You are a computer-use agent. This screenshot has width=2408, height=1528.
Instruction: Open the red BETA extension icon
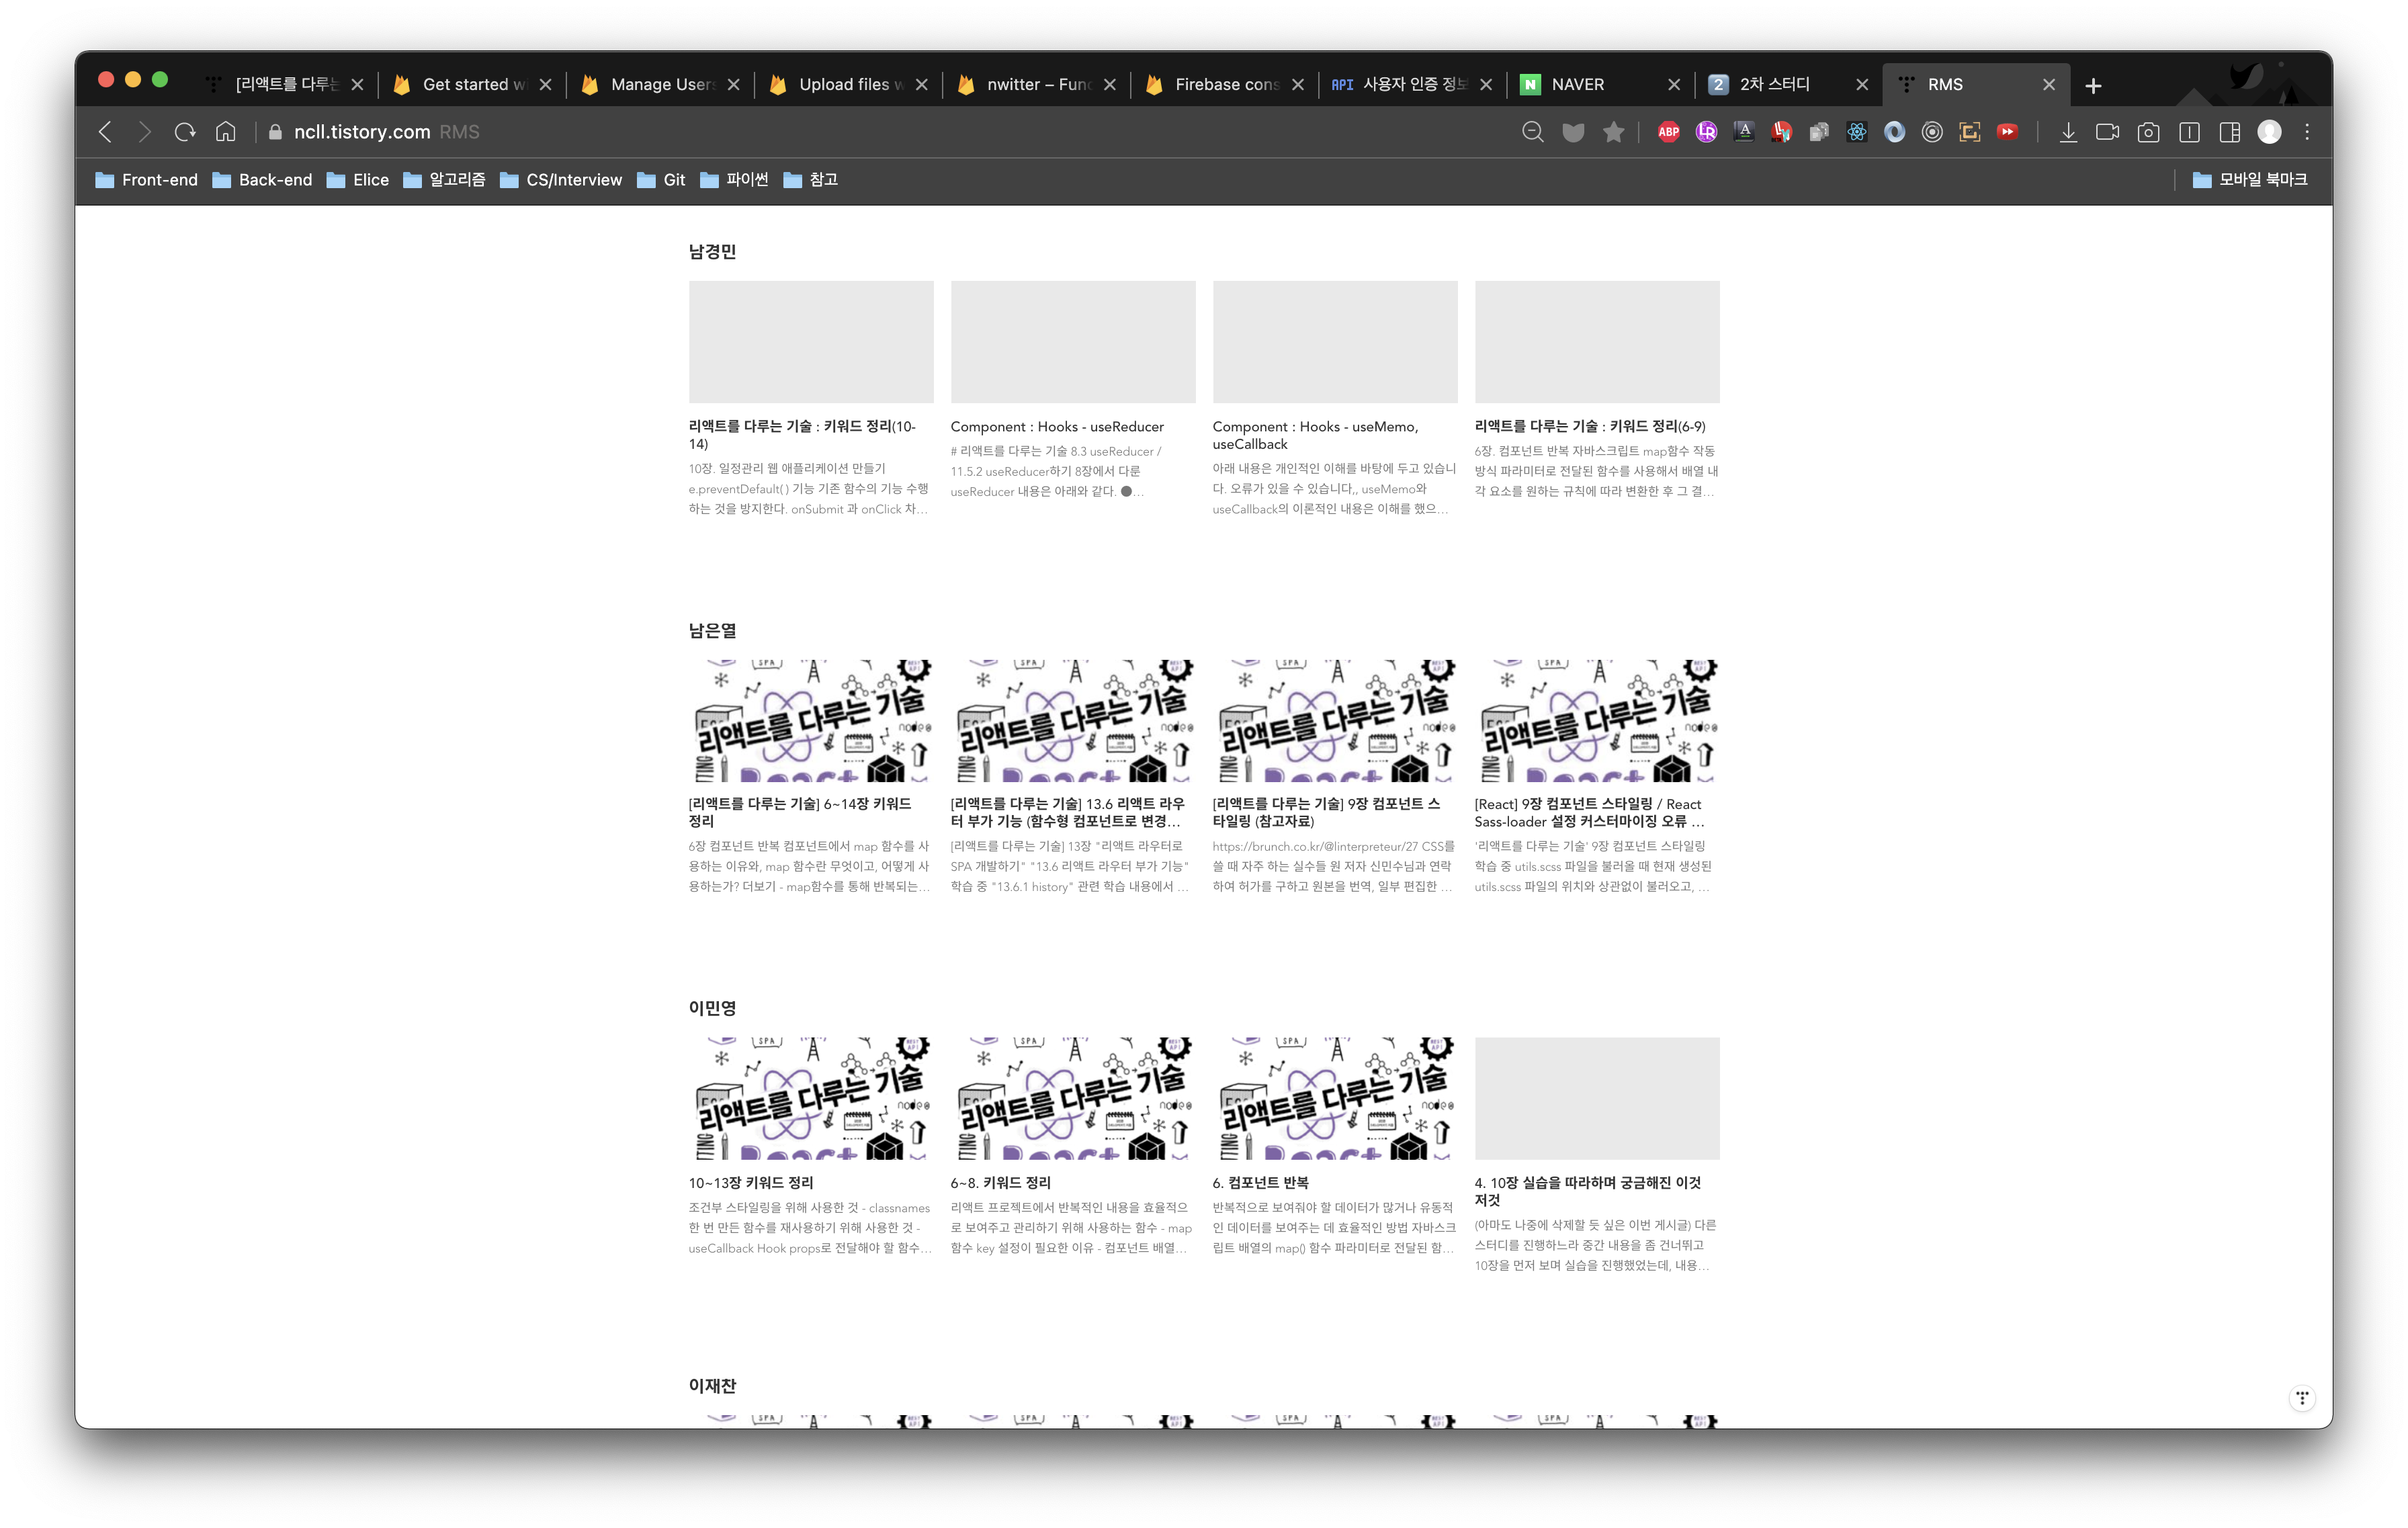[1781, 132]
